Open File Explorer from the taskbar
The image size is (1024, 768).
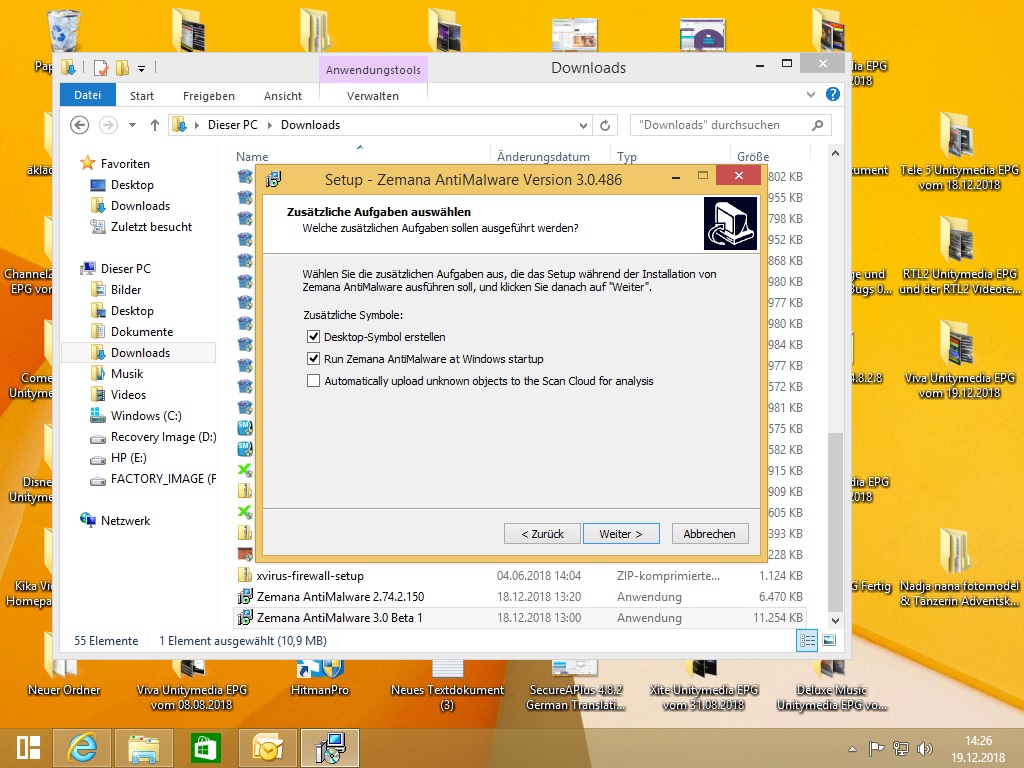[144, 748]
